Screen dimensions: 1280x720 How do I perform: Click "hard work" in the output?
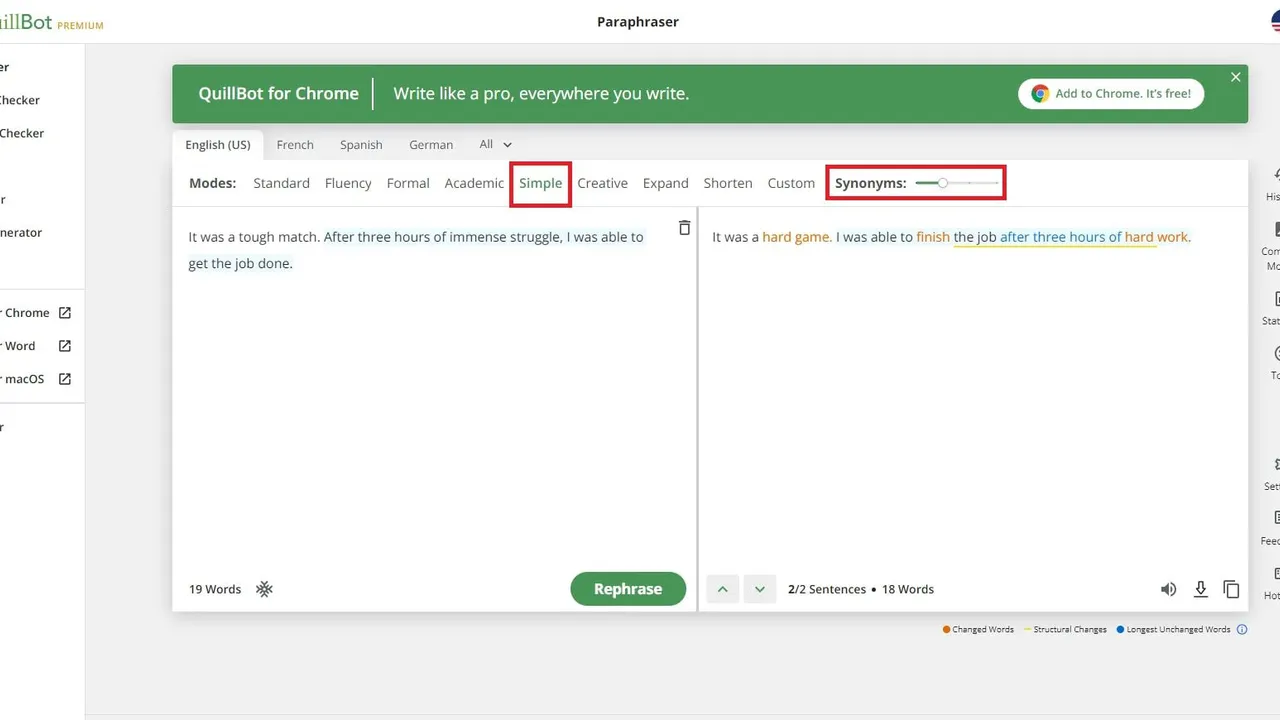coord(1155,237)
